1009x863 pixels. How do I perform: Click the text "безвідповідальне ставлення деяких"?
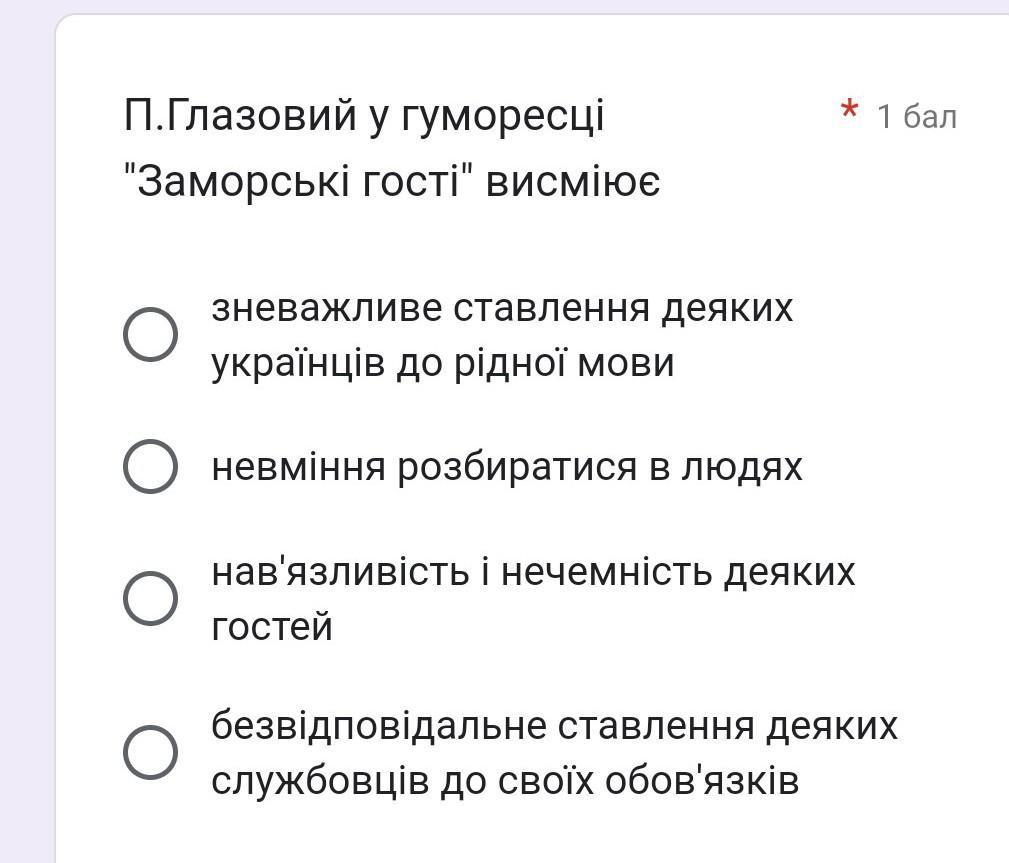554,726
